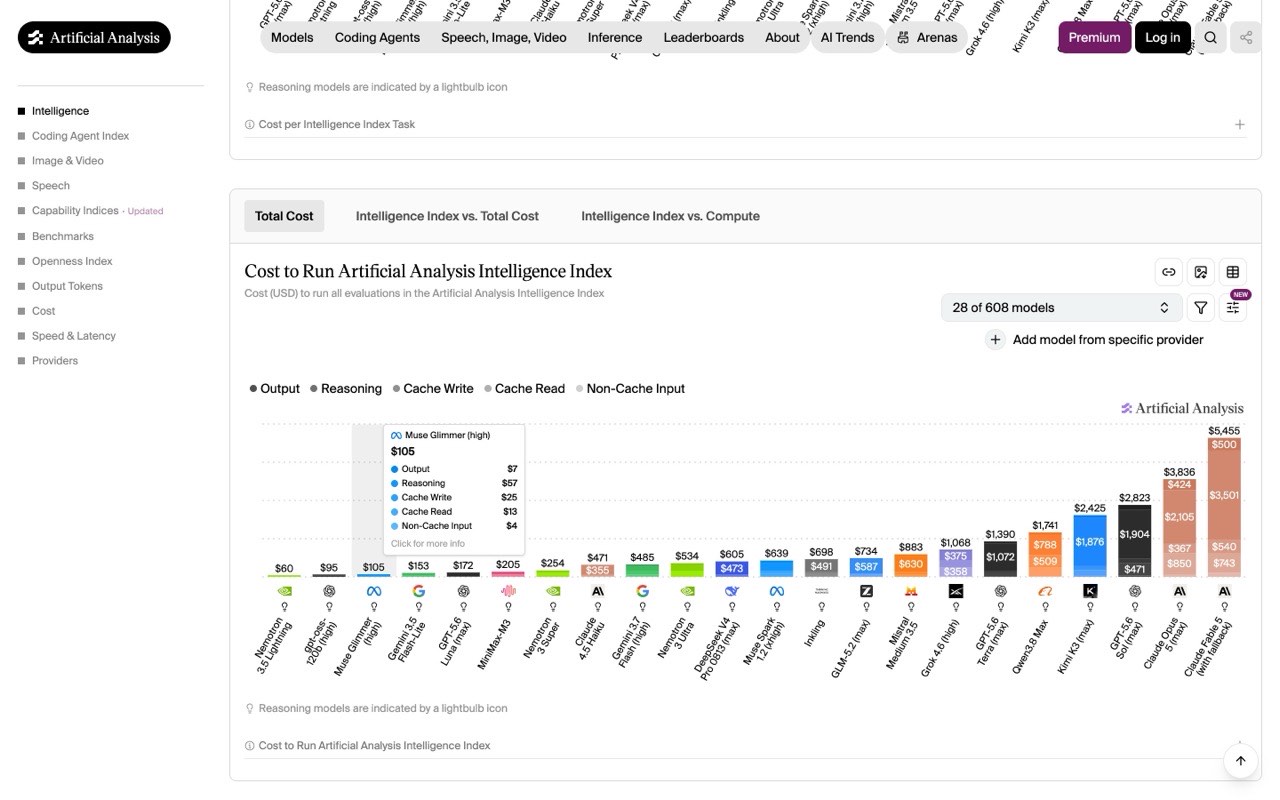Open the Arenas page
This screenshot has width=1280, height=800.
[927, 38]
